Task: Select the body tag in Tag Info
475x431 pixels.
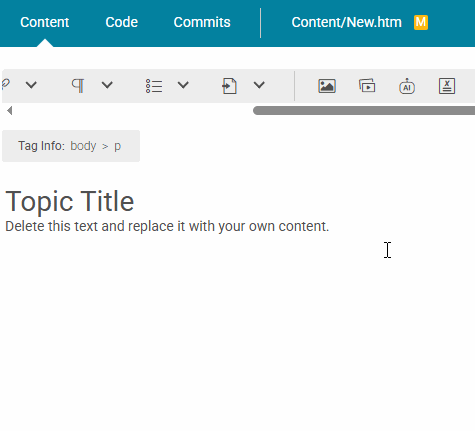Action: pos(83,146)
